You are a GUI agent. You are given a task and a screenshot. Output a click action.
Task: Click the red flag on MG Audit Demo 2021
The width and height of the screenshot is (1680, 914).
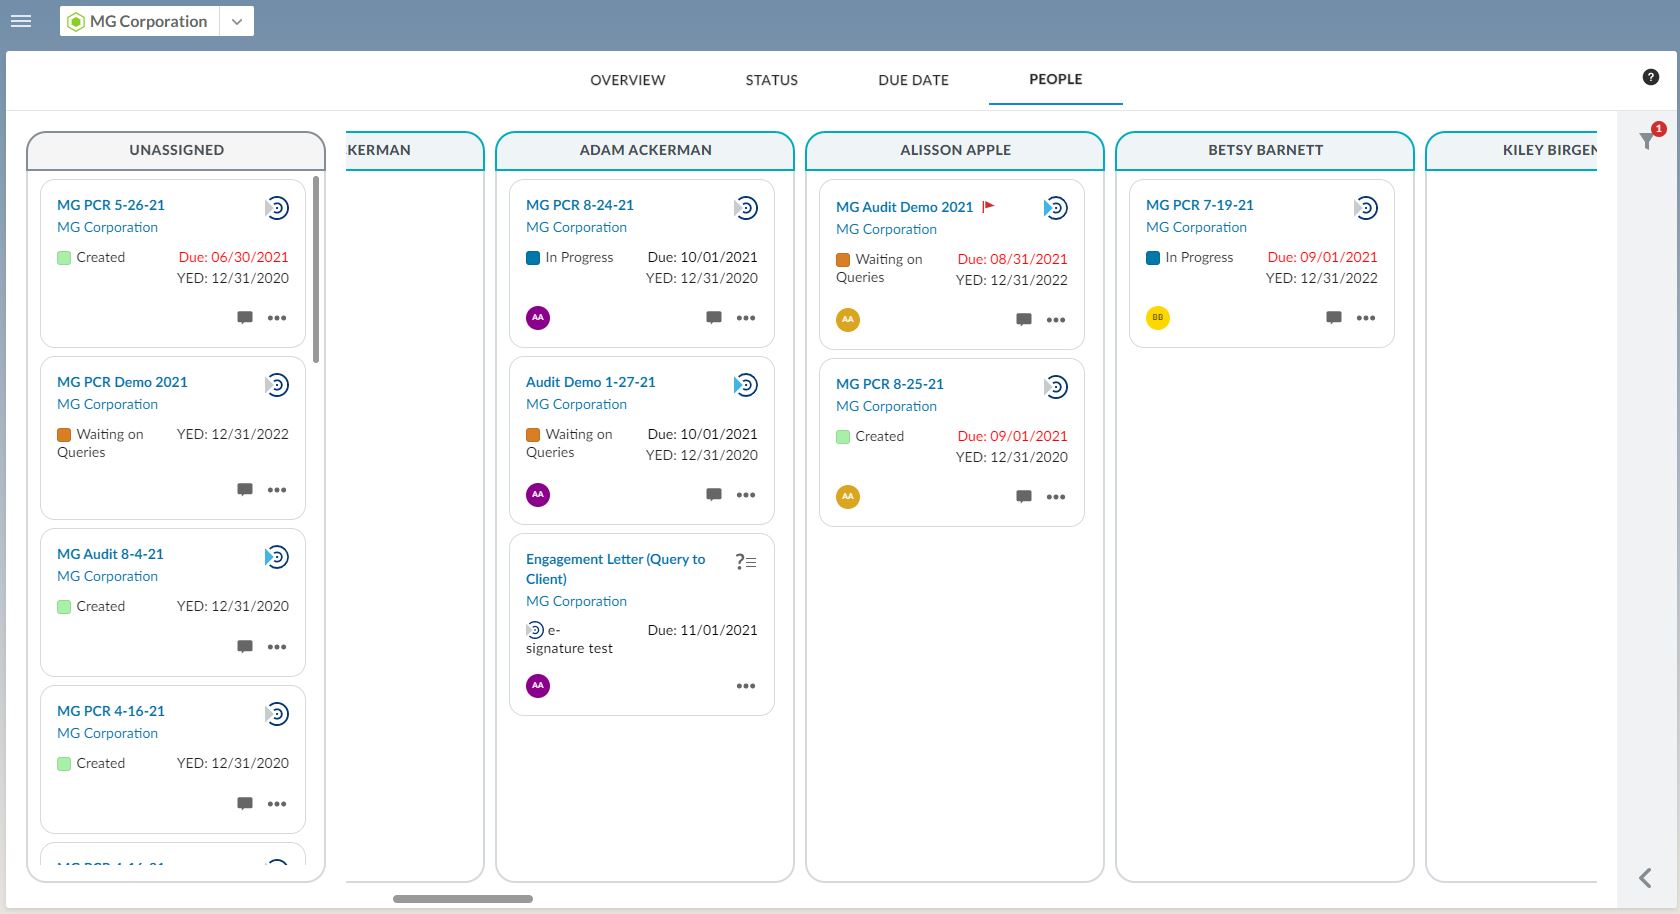tap(988, 206)
